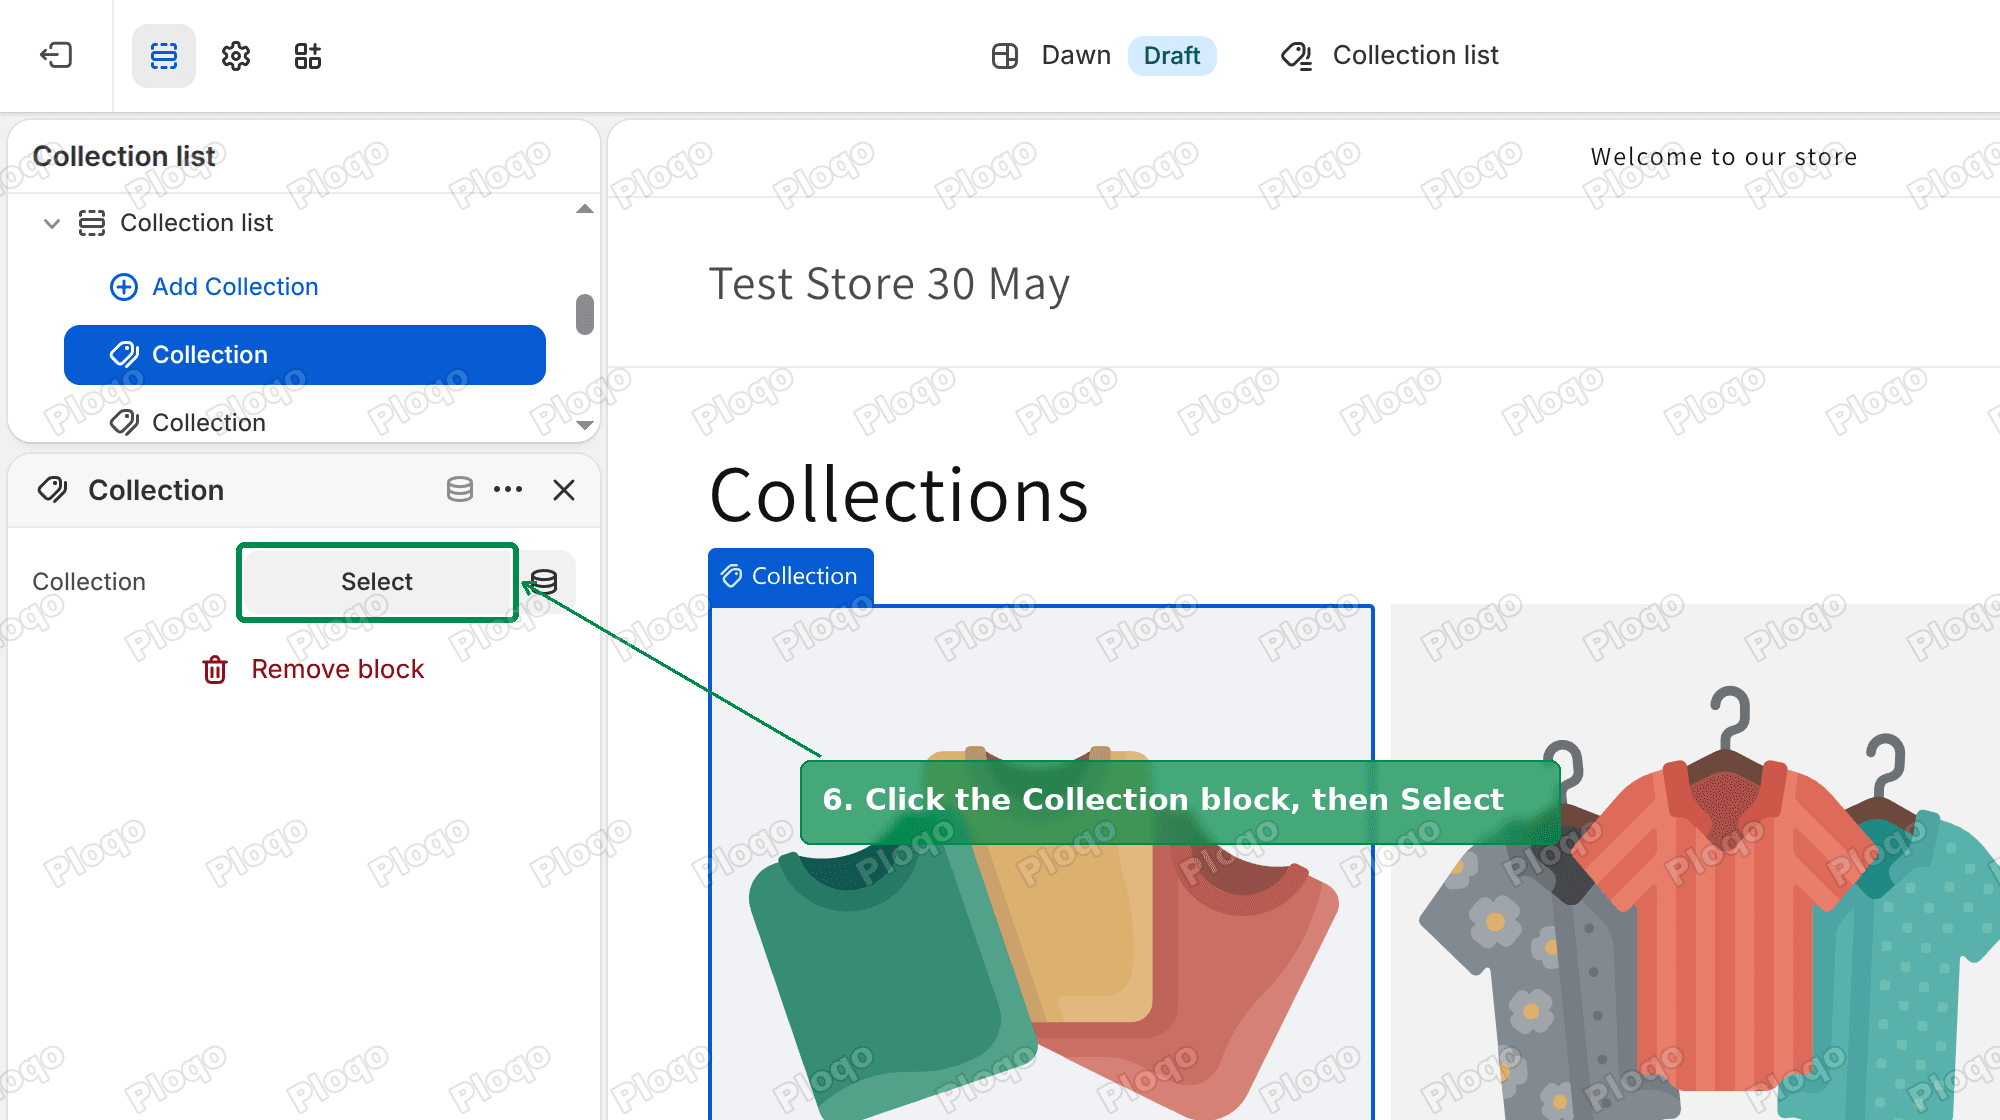Screen dimensions: 2000x1120
Task: Click the tag icon in the Collection panel header
Action: [52, 490]
